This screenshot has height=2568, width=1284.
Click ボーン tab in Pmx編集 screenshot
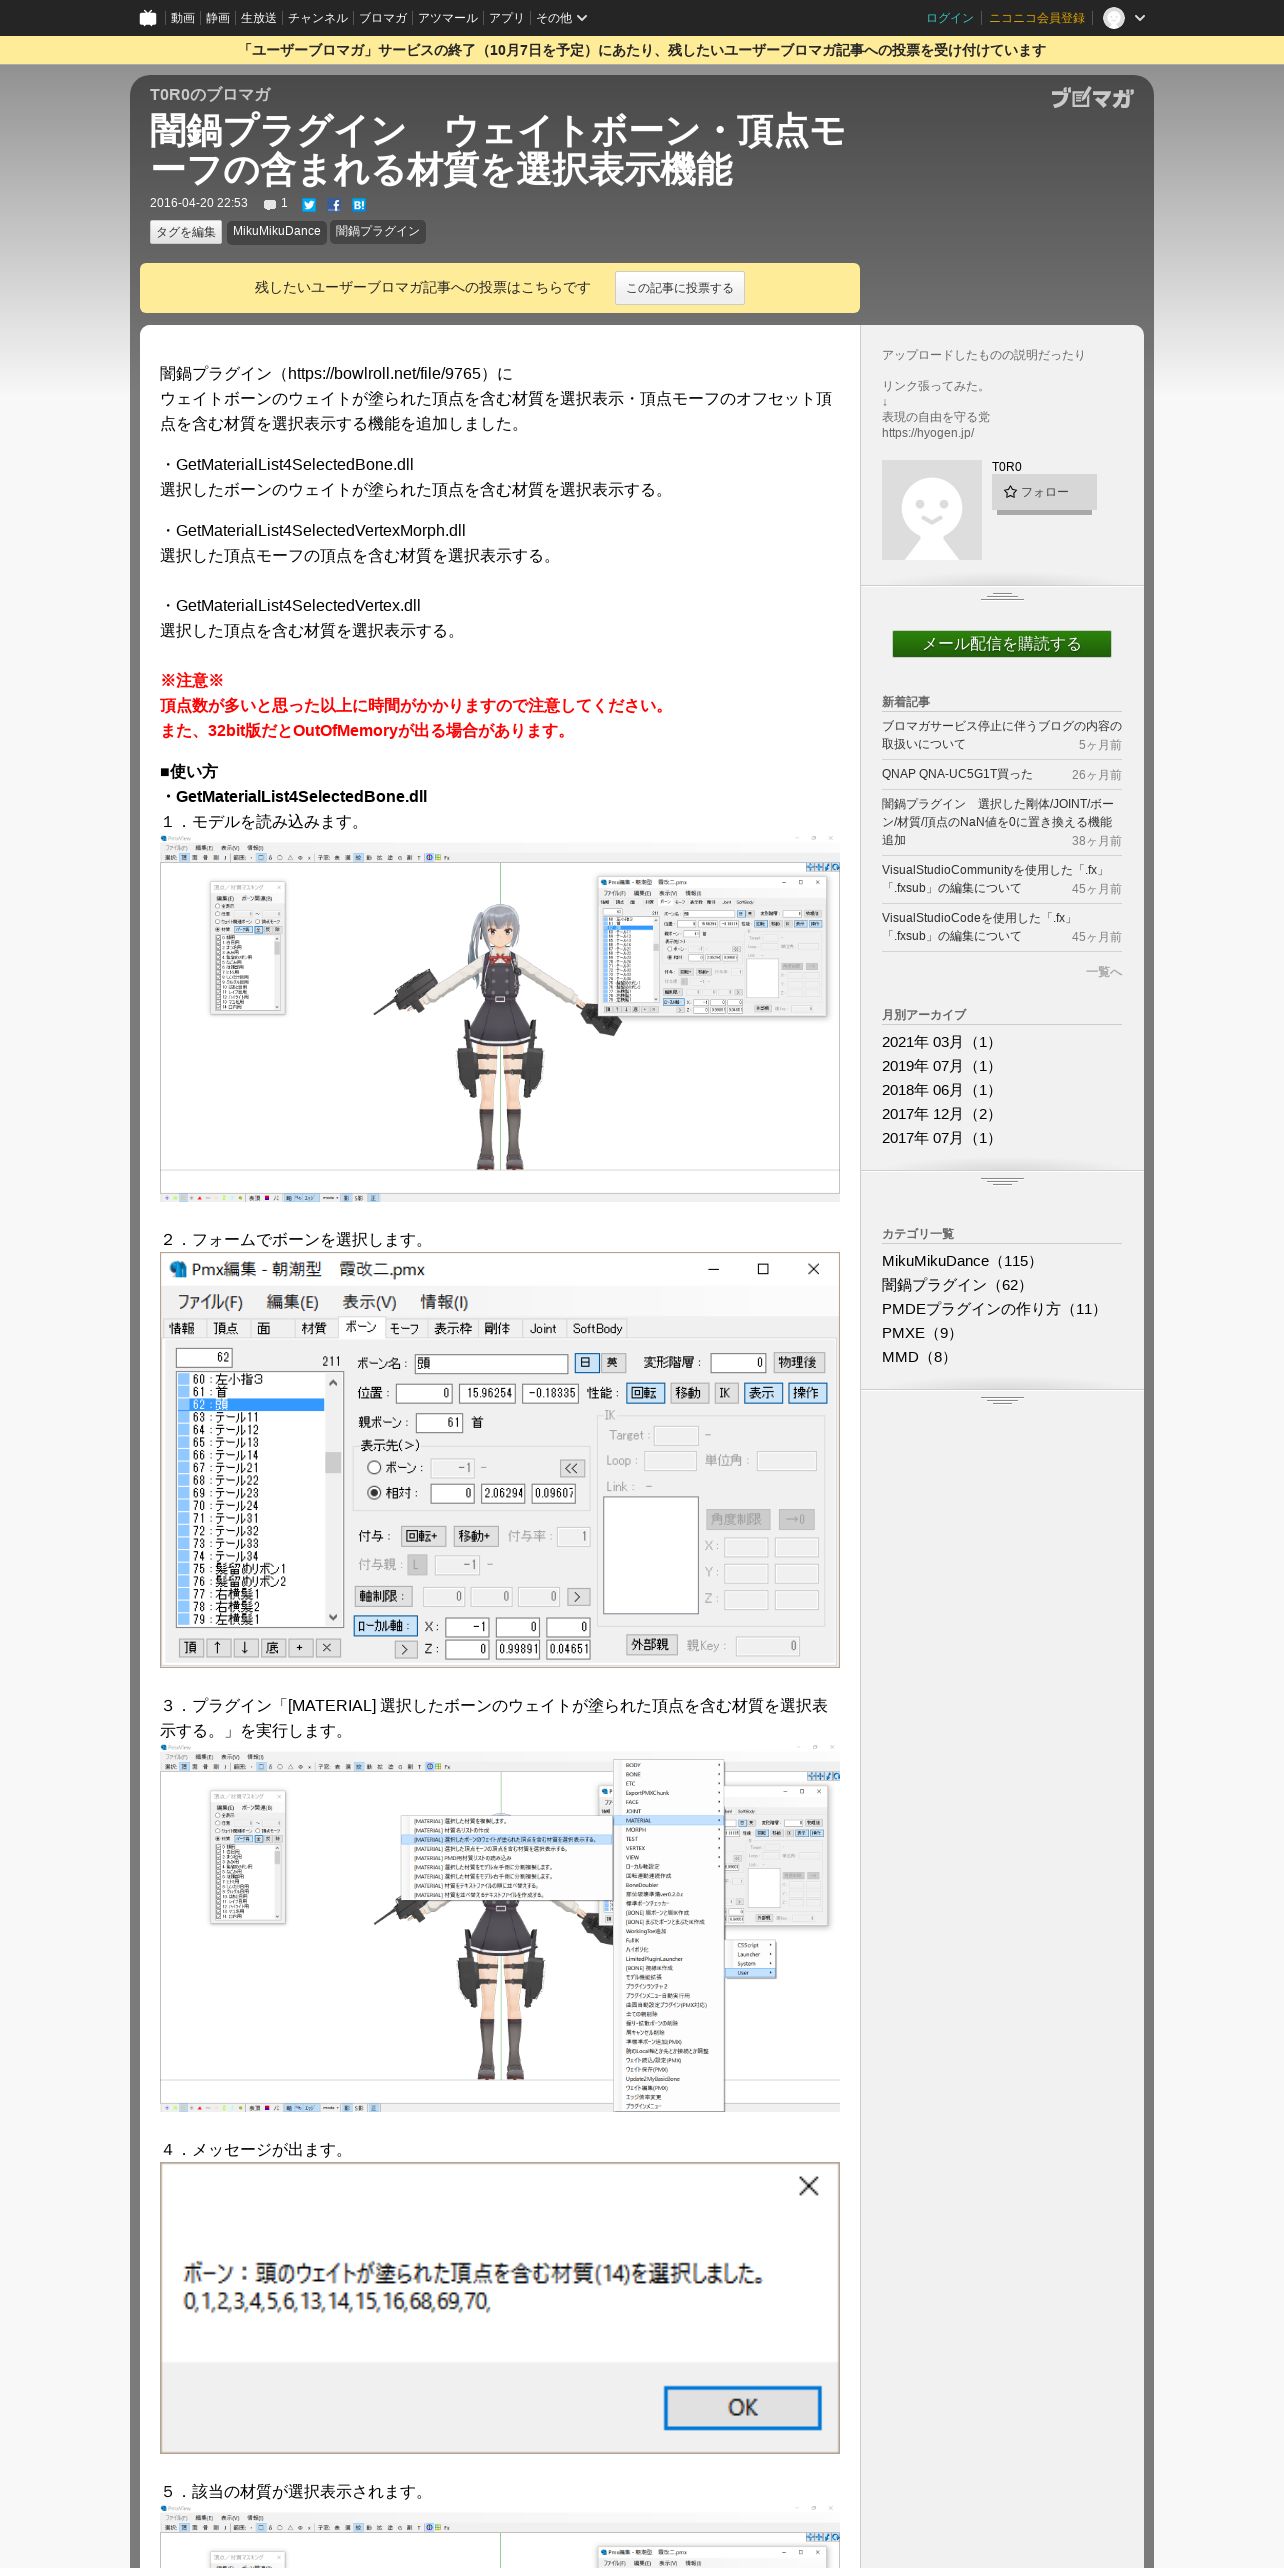pos(361,1327)
